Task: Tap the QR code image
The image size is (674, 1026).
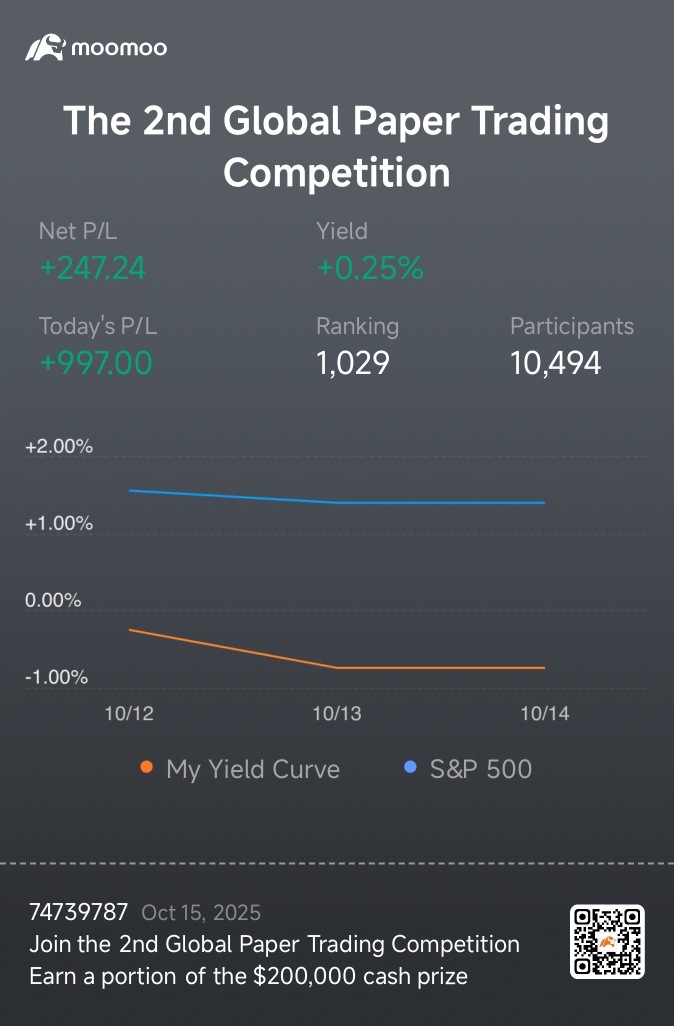Action: point(607,941)
